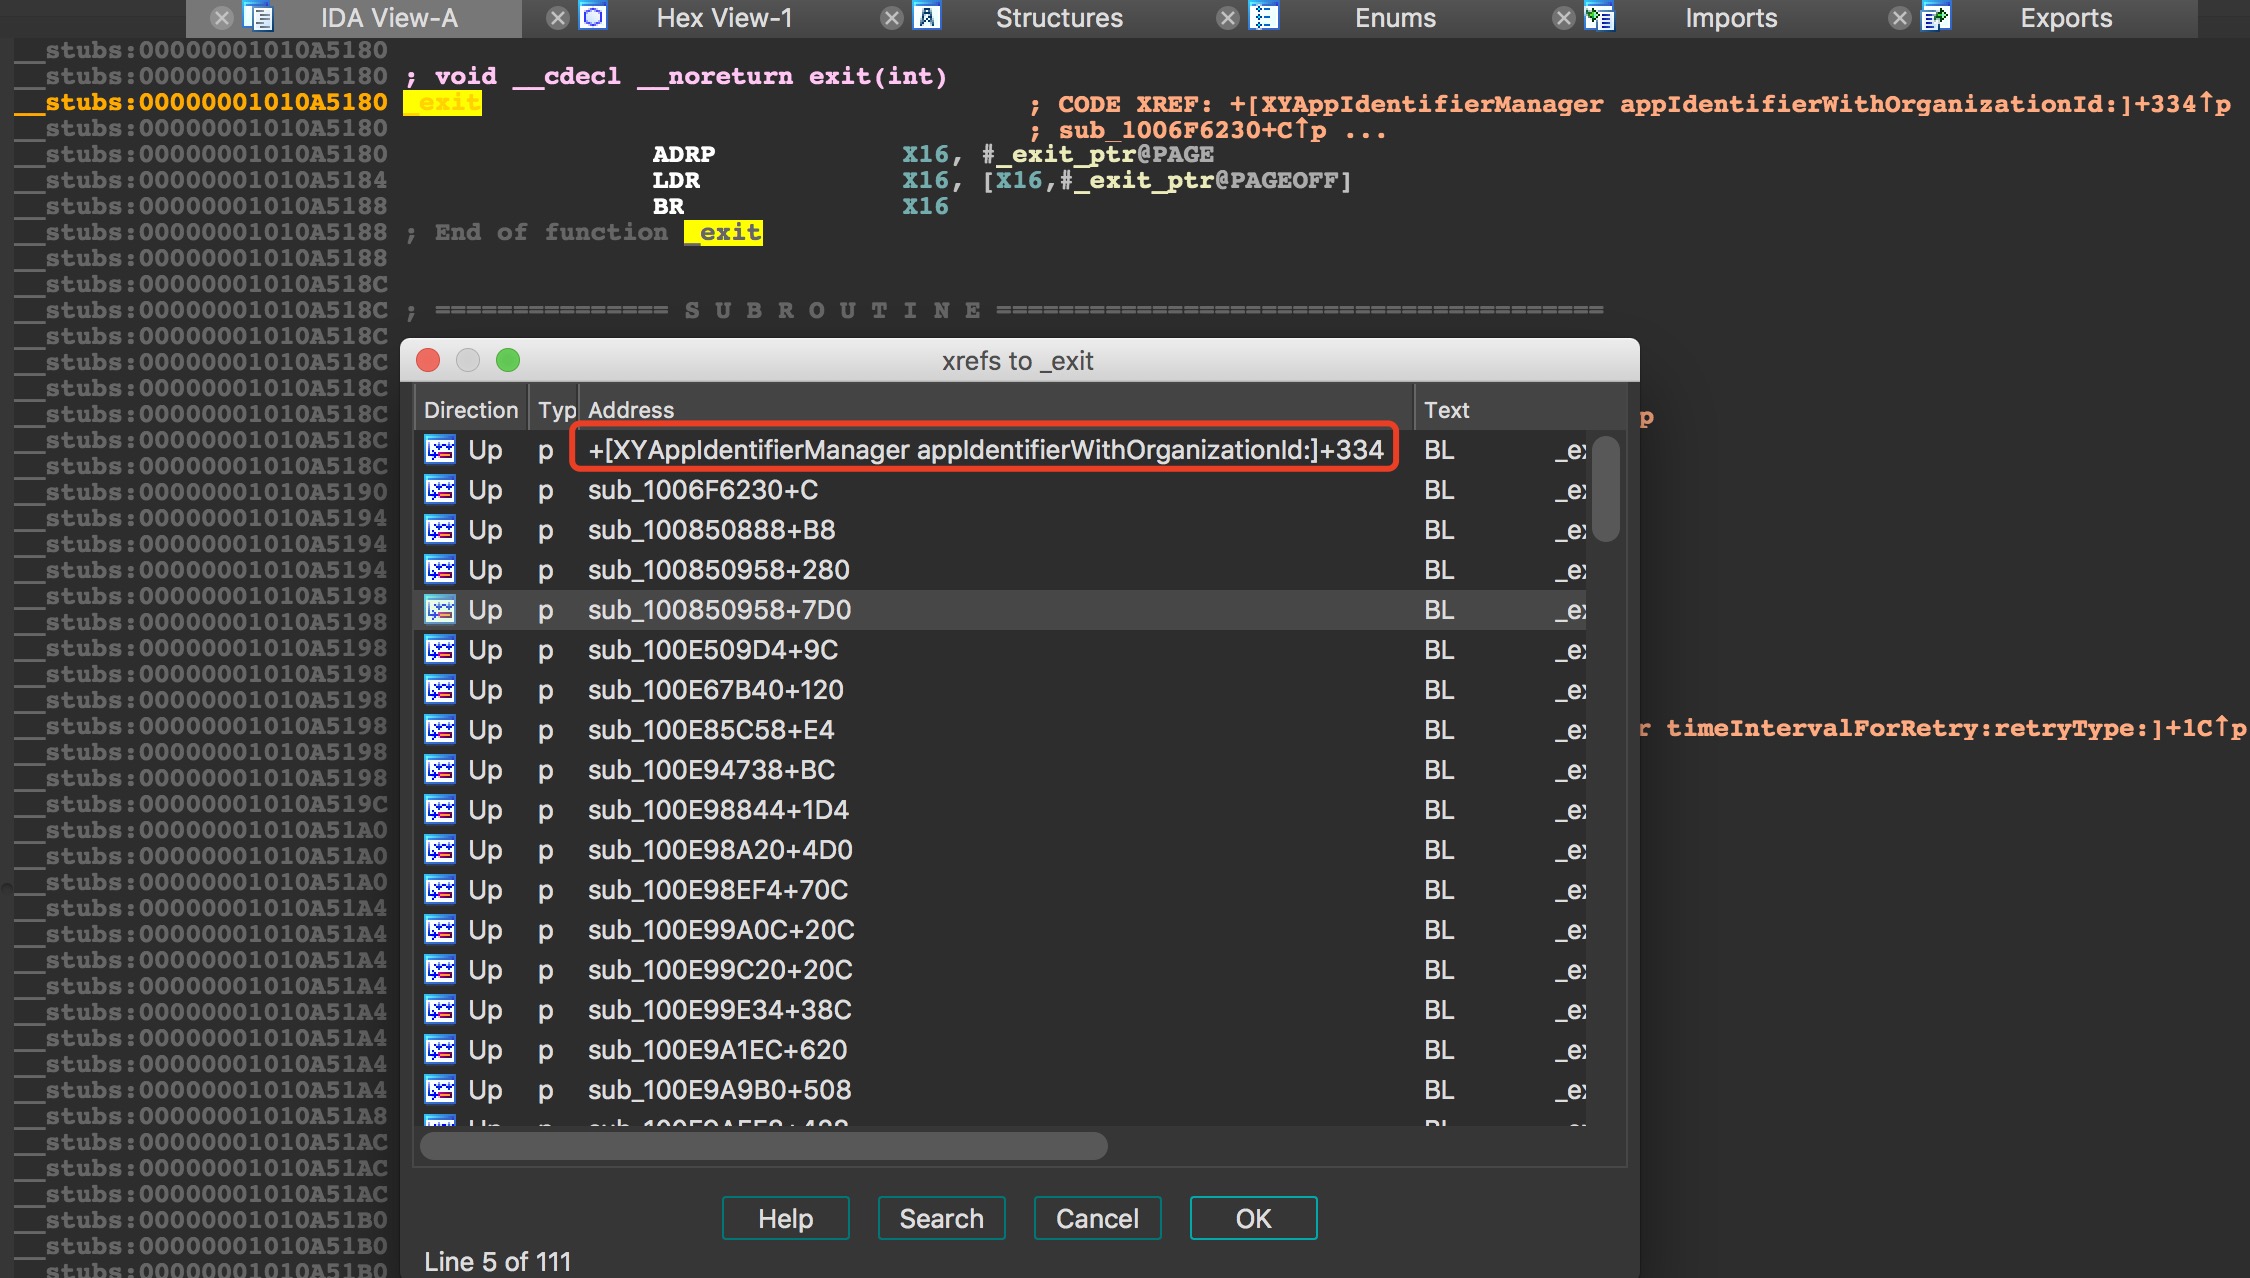
Task: Click the Structures tab icon
Action: coord(928,17)
